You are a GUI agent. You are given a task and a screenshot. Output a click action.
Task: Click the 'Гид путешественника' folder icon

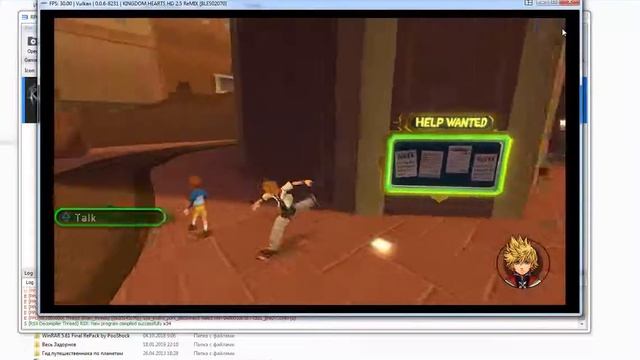[37, 353]
